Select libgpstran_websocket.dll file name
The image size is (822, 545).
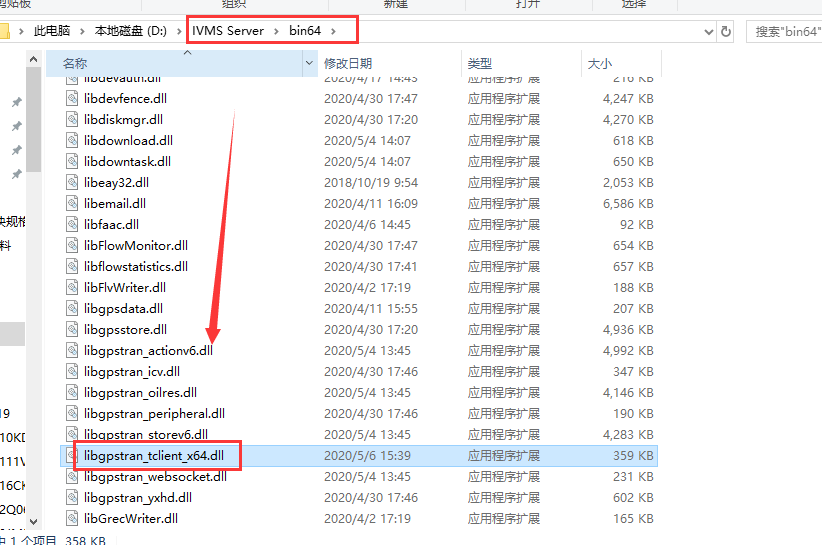155,476
